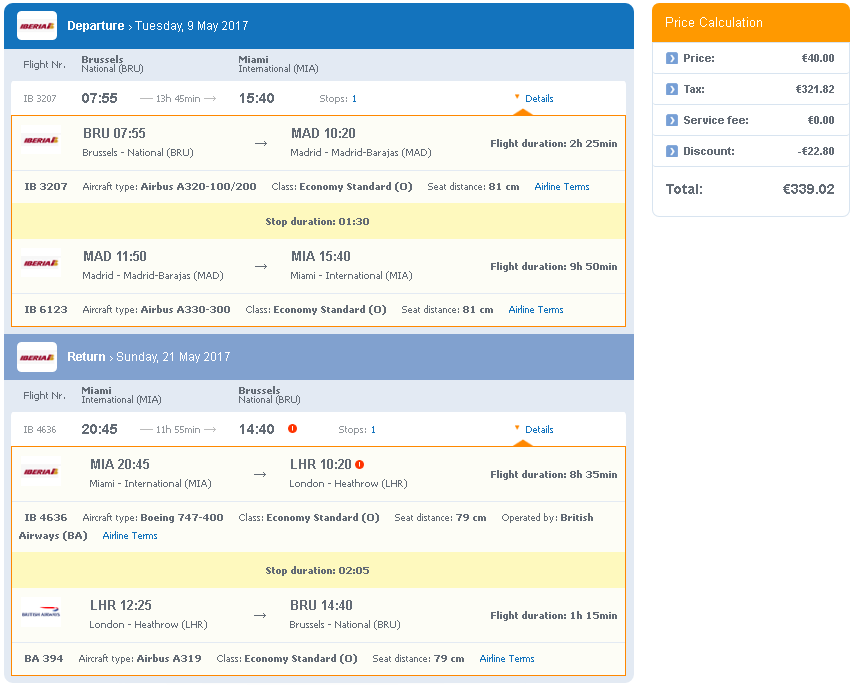Open Airline Terms for flight IB 6123
856x687 pixels.
(x=536, y=310)
